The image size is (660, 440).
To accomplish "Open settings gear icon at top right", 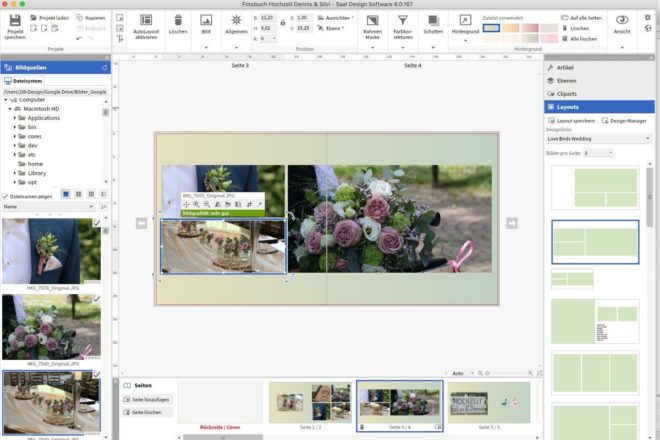I will (647, 18).
